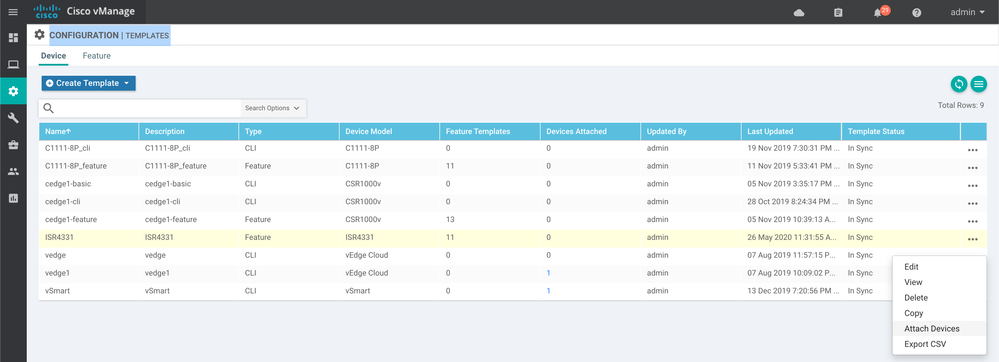
Task: Select the Configuration gear sidebar icon
Action: [x=13, y=91]
